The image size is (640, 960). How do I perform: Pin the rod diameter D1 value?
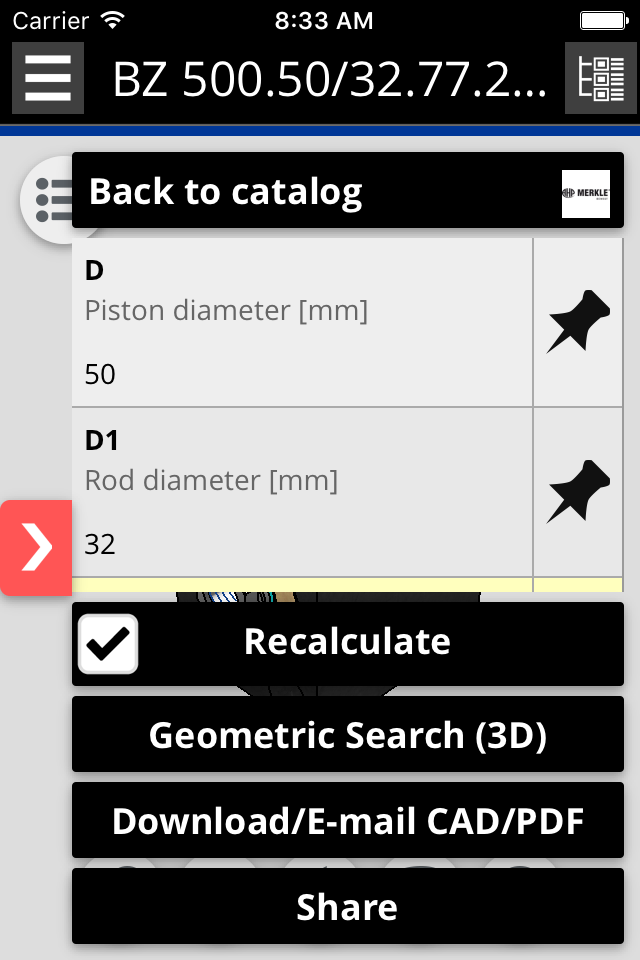pyautogui.click(x=578, y=492)
